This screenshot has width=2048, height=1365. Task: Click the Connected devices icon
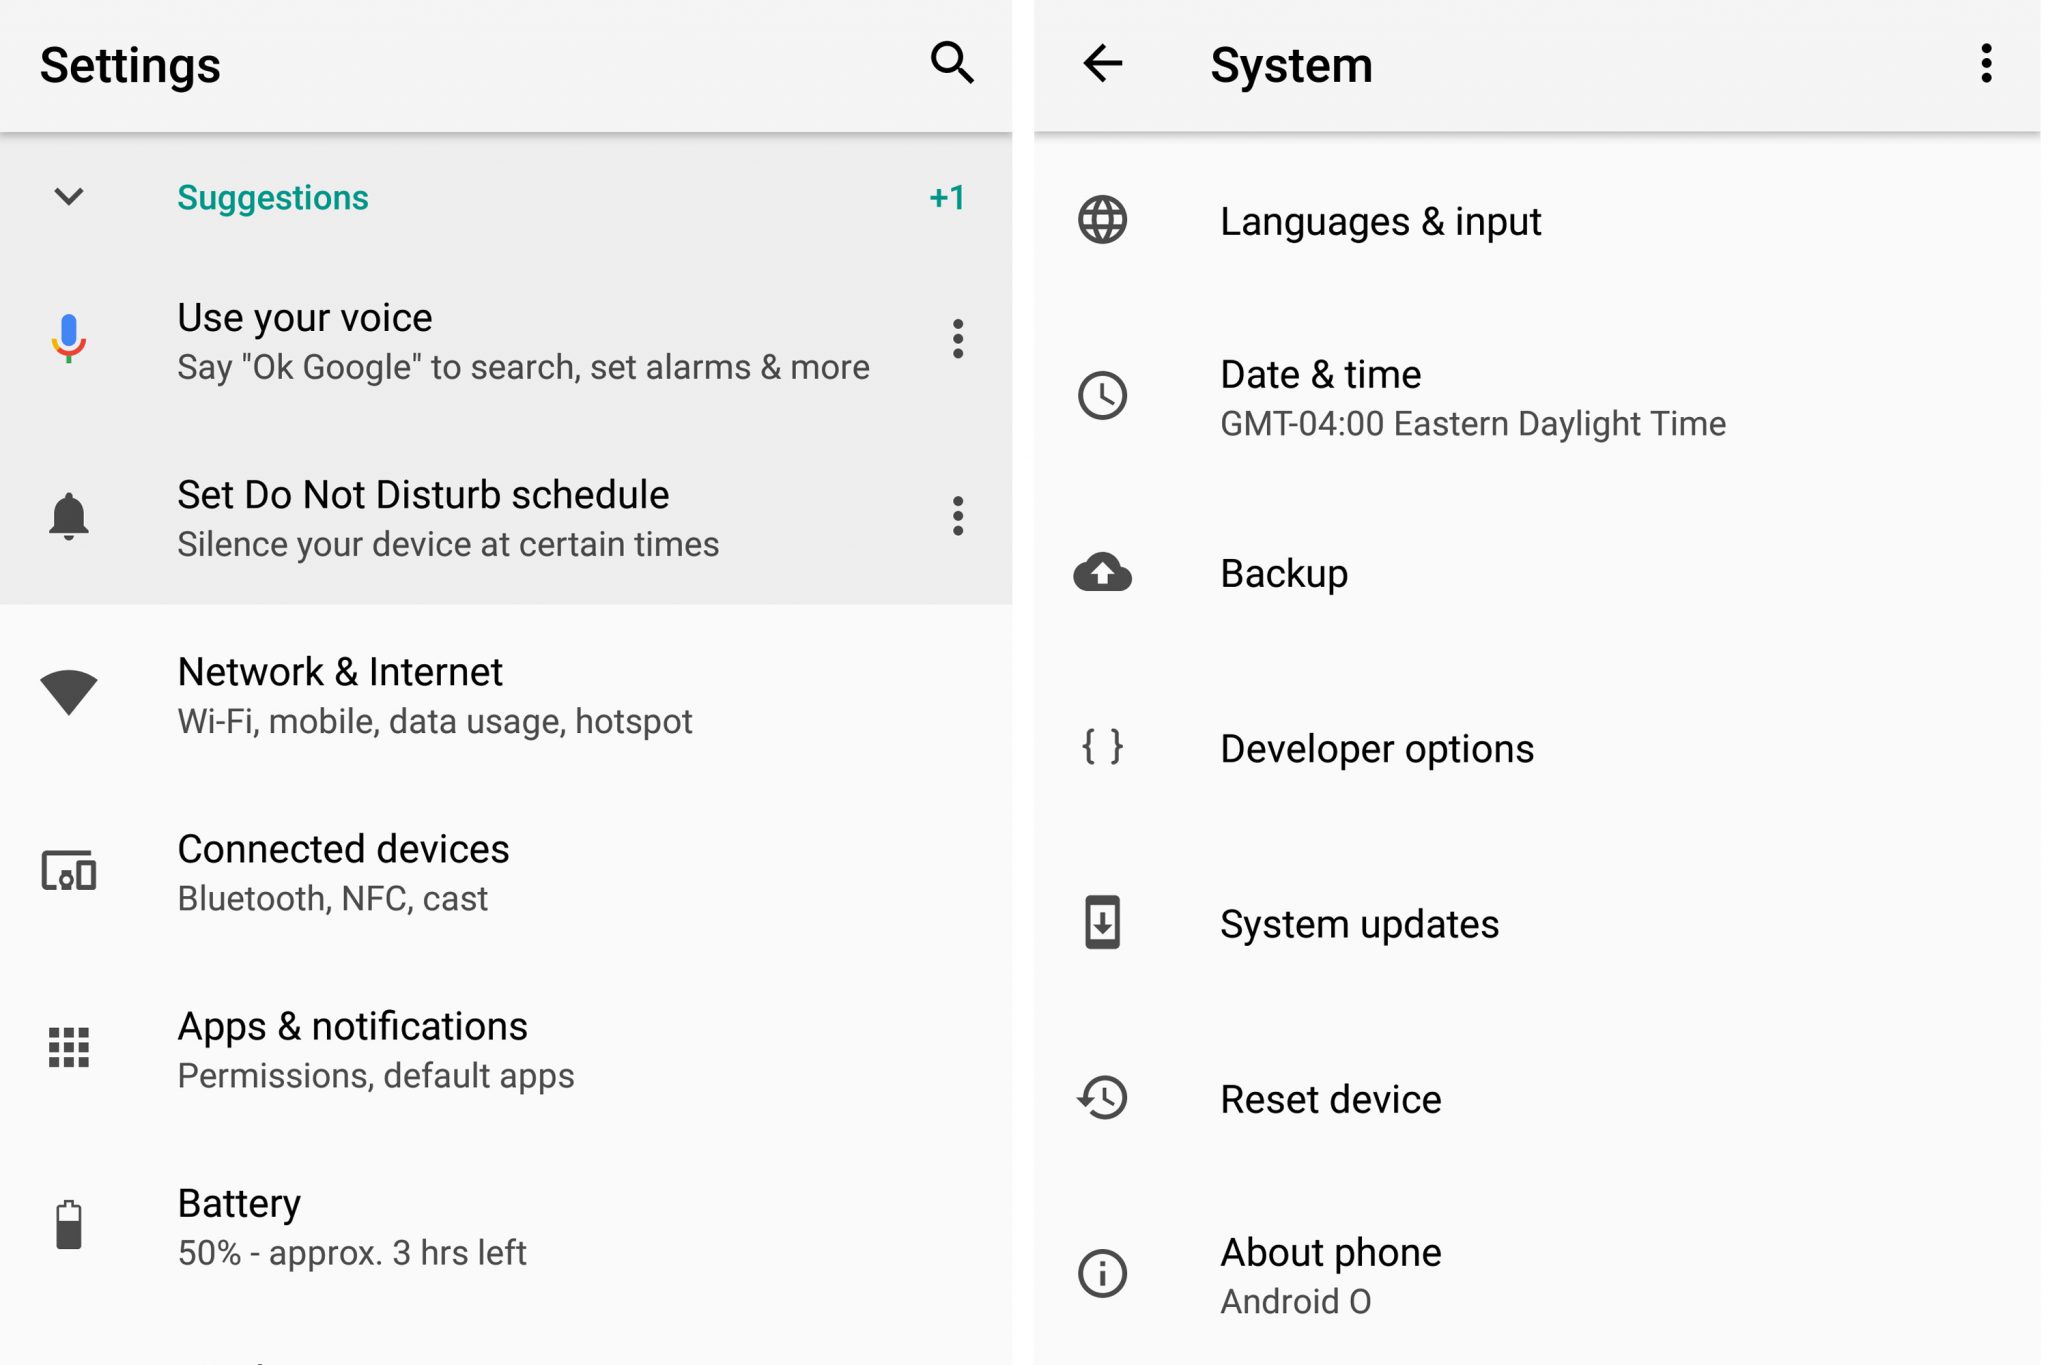pos(68,871)
